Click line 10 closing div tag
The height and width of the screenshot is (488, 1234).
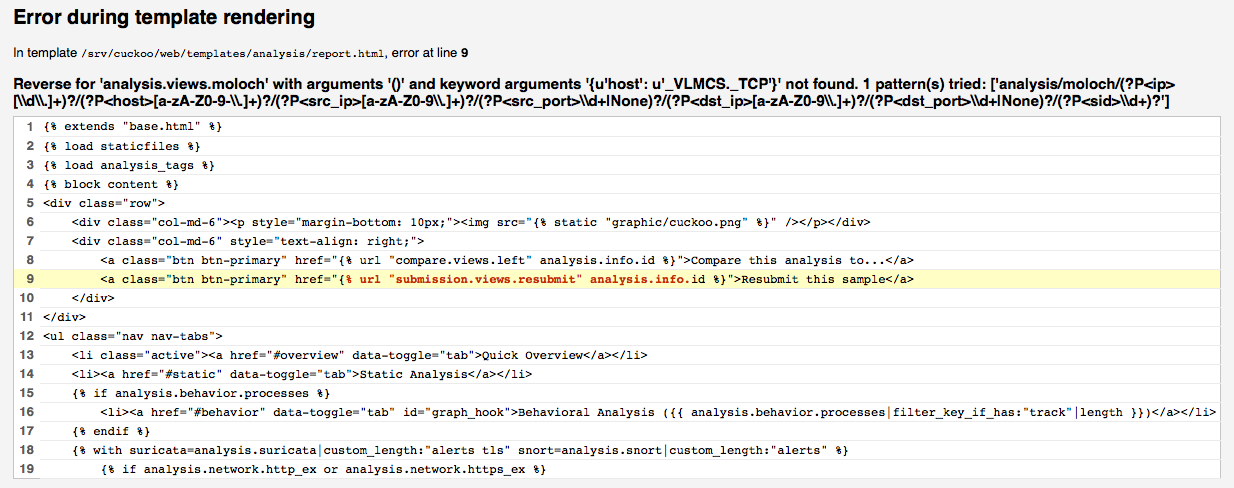[x=617, y=298]
